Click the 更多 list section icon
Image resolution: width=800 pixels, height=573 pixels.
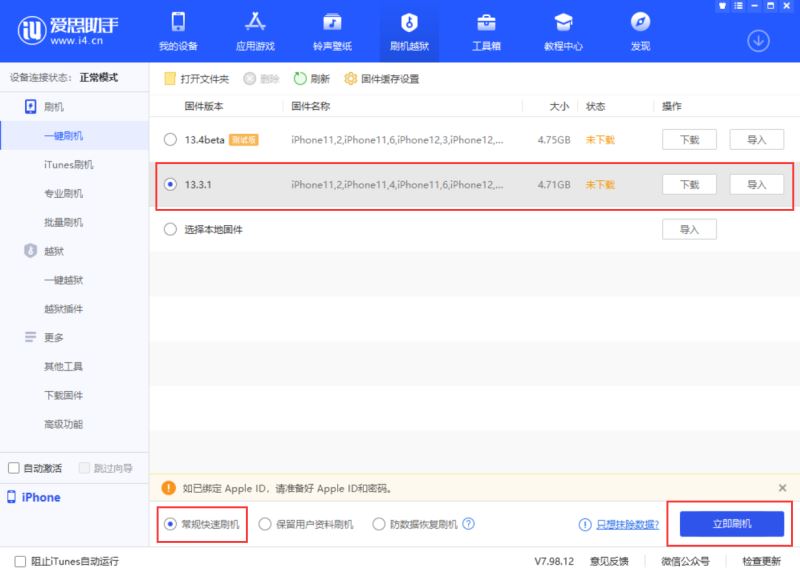click(x=31, y=337)
